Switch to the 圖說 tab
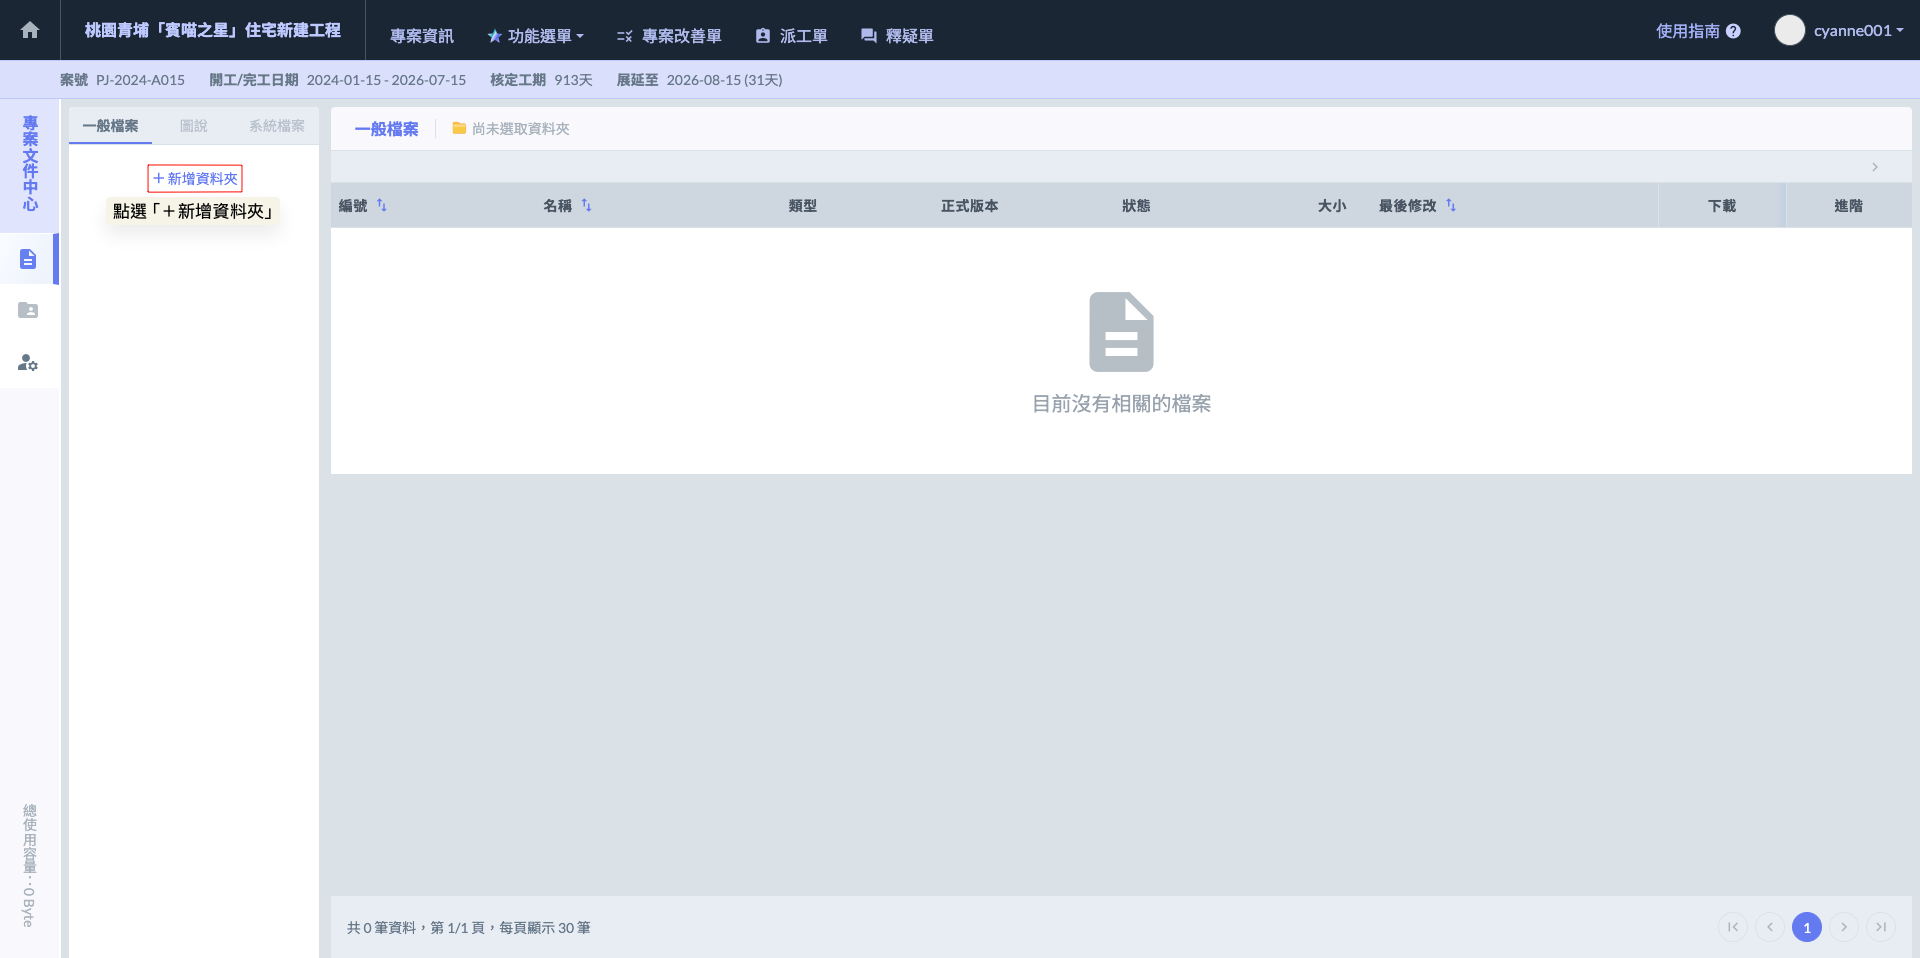The width and height of the screenshot is (1920, 958). [193, 126]
